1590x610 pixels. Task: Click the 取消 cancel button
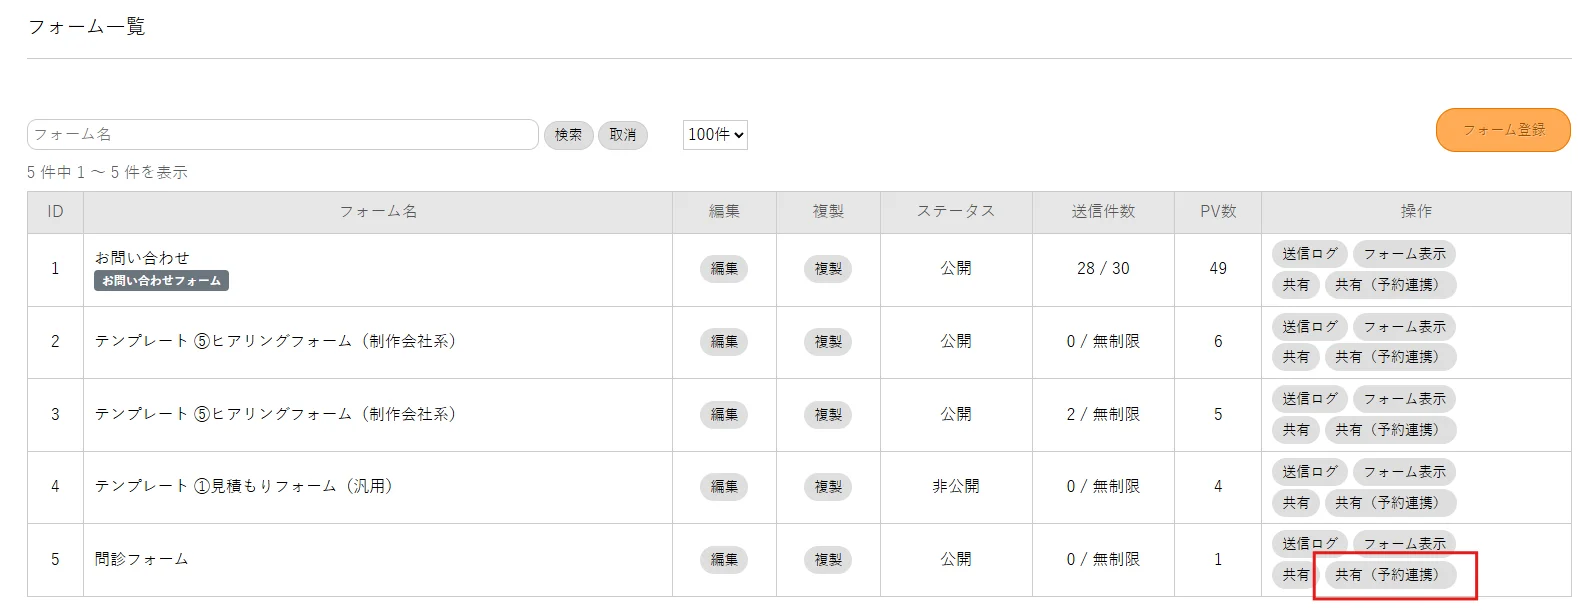(622, 135)
